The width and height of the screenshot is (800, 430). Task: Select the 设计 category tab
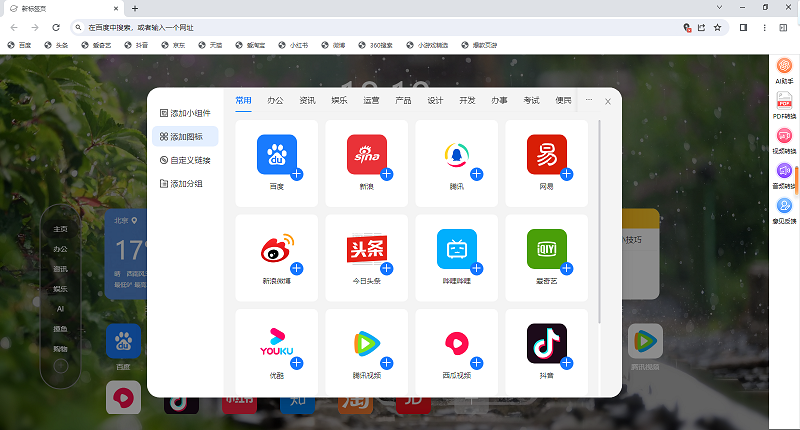435,100
